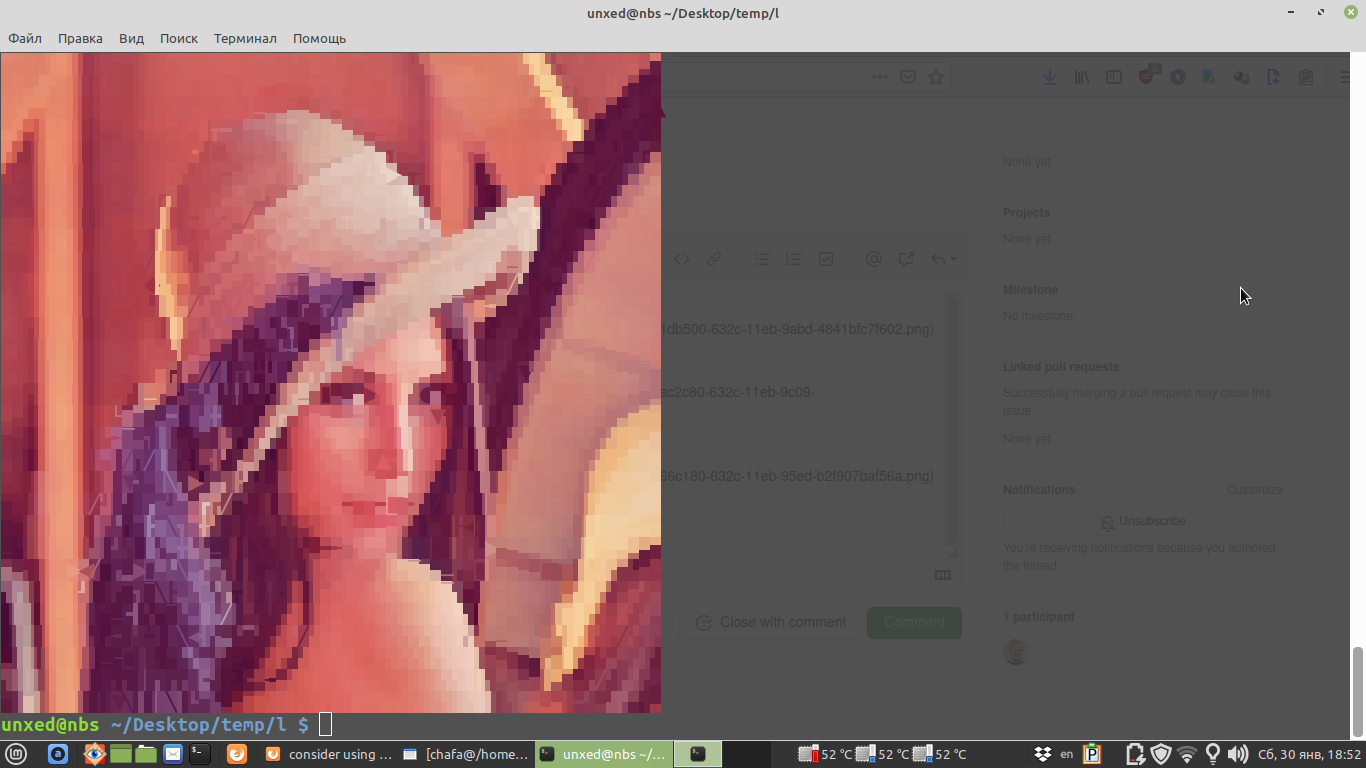1366x768 pixels.
Task: Open the security shield tray icon
Action: pyautogui.click(x=1161, y=754)
